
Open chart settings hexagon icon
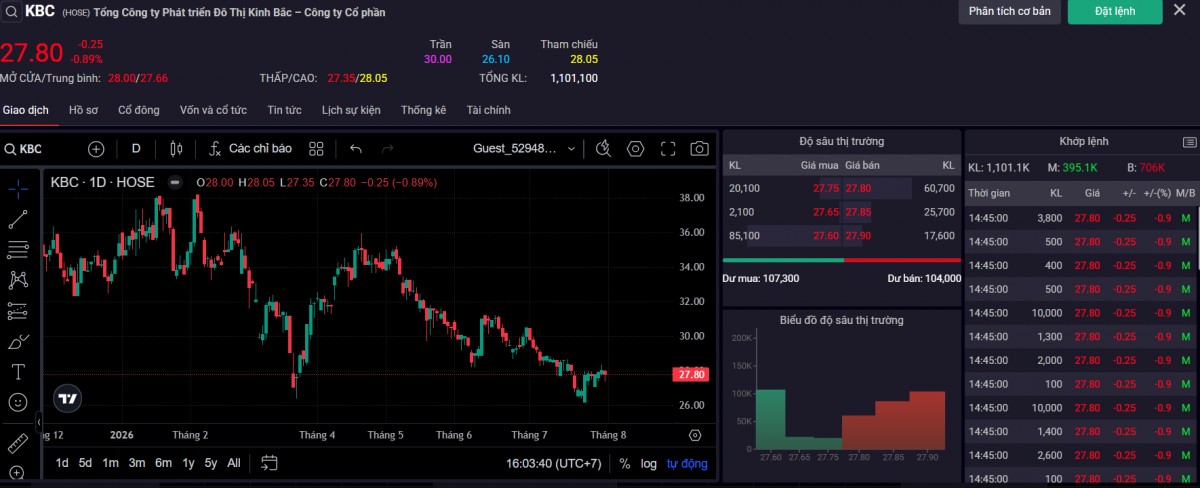pyautogui.click(x=635, y=149)
